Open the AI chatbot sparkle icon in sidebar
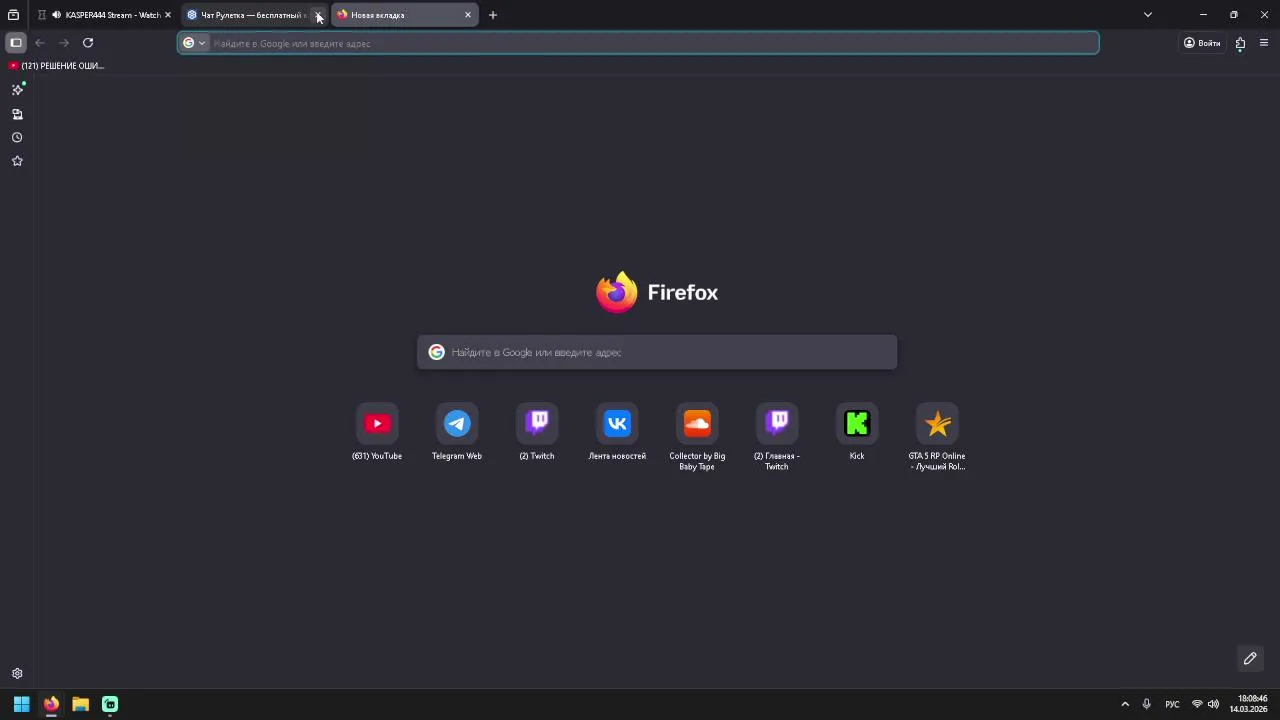The height and width of the screenshot is (720, 1280). (x=17, y=90)
